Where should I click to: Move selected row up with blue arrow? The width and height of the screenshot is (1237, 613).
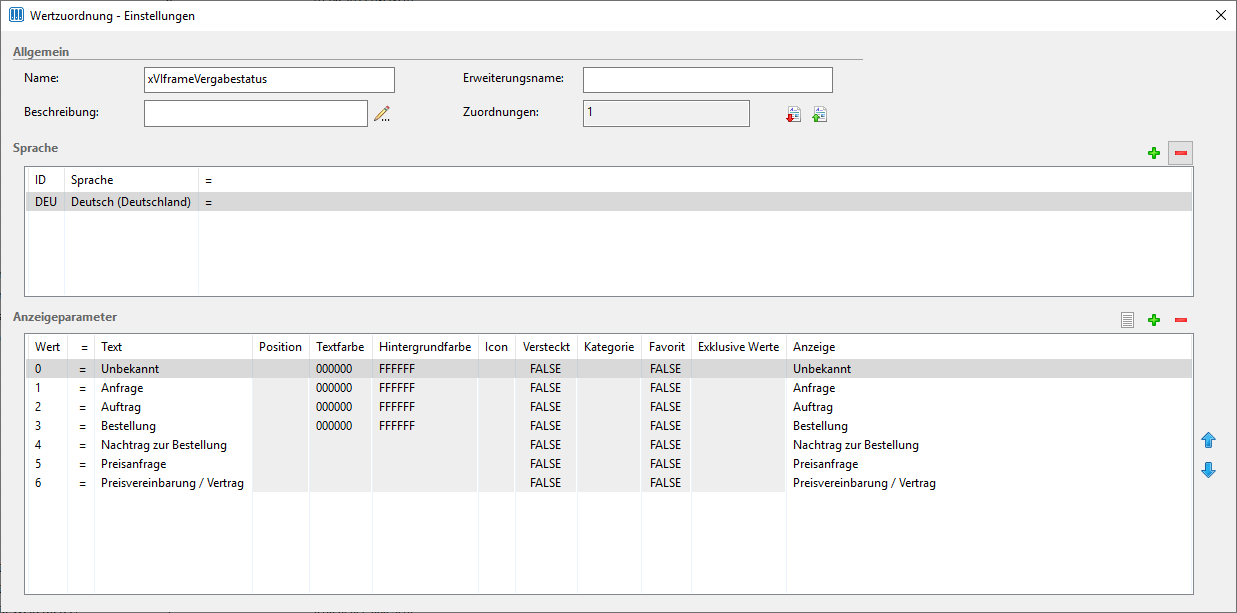click(1208, 440)
